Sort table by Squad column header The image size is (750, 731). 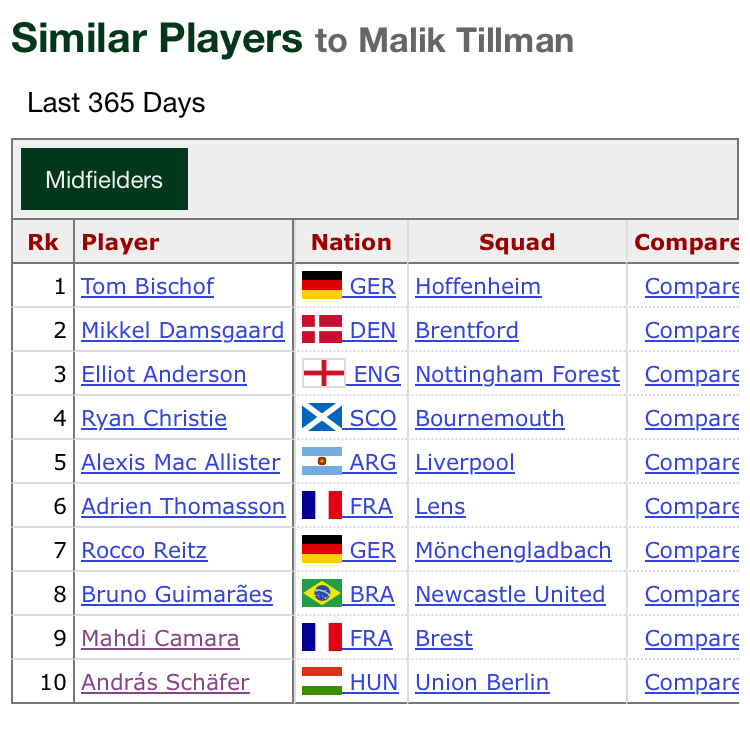pos(517,242)
